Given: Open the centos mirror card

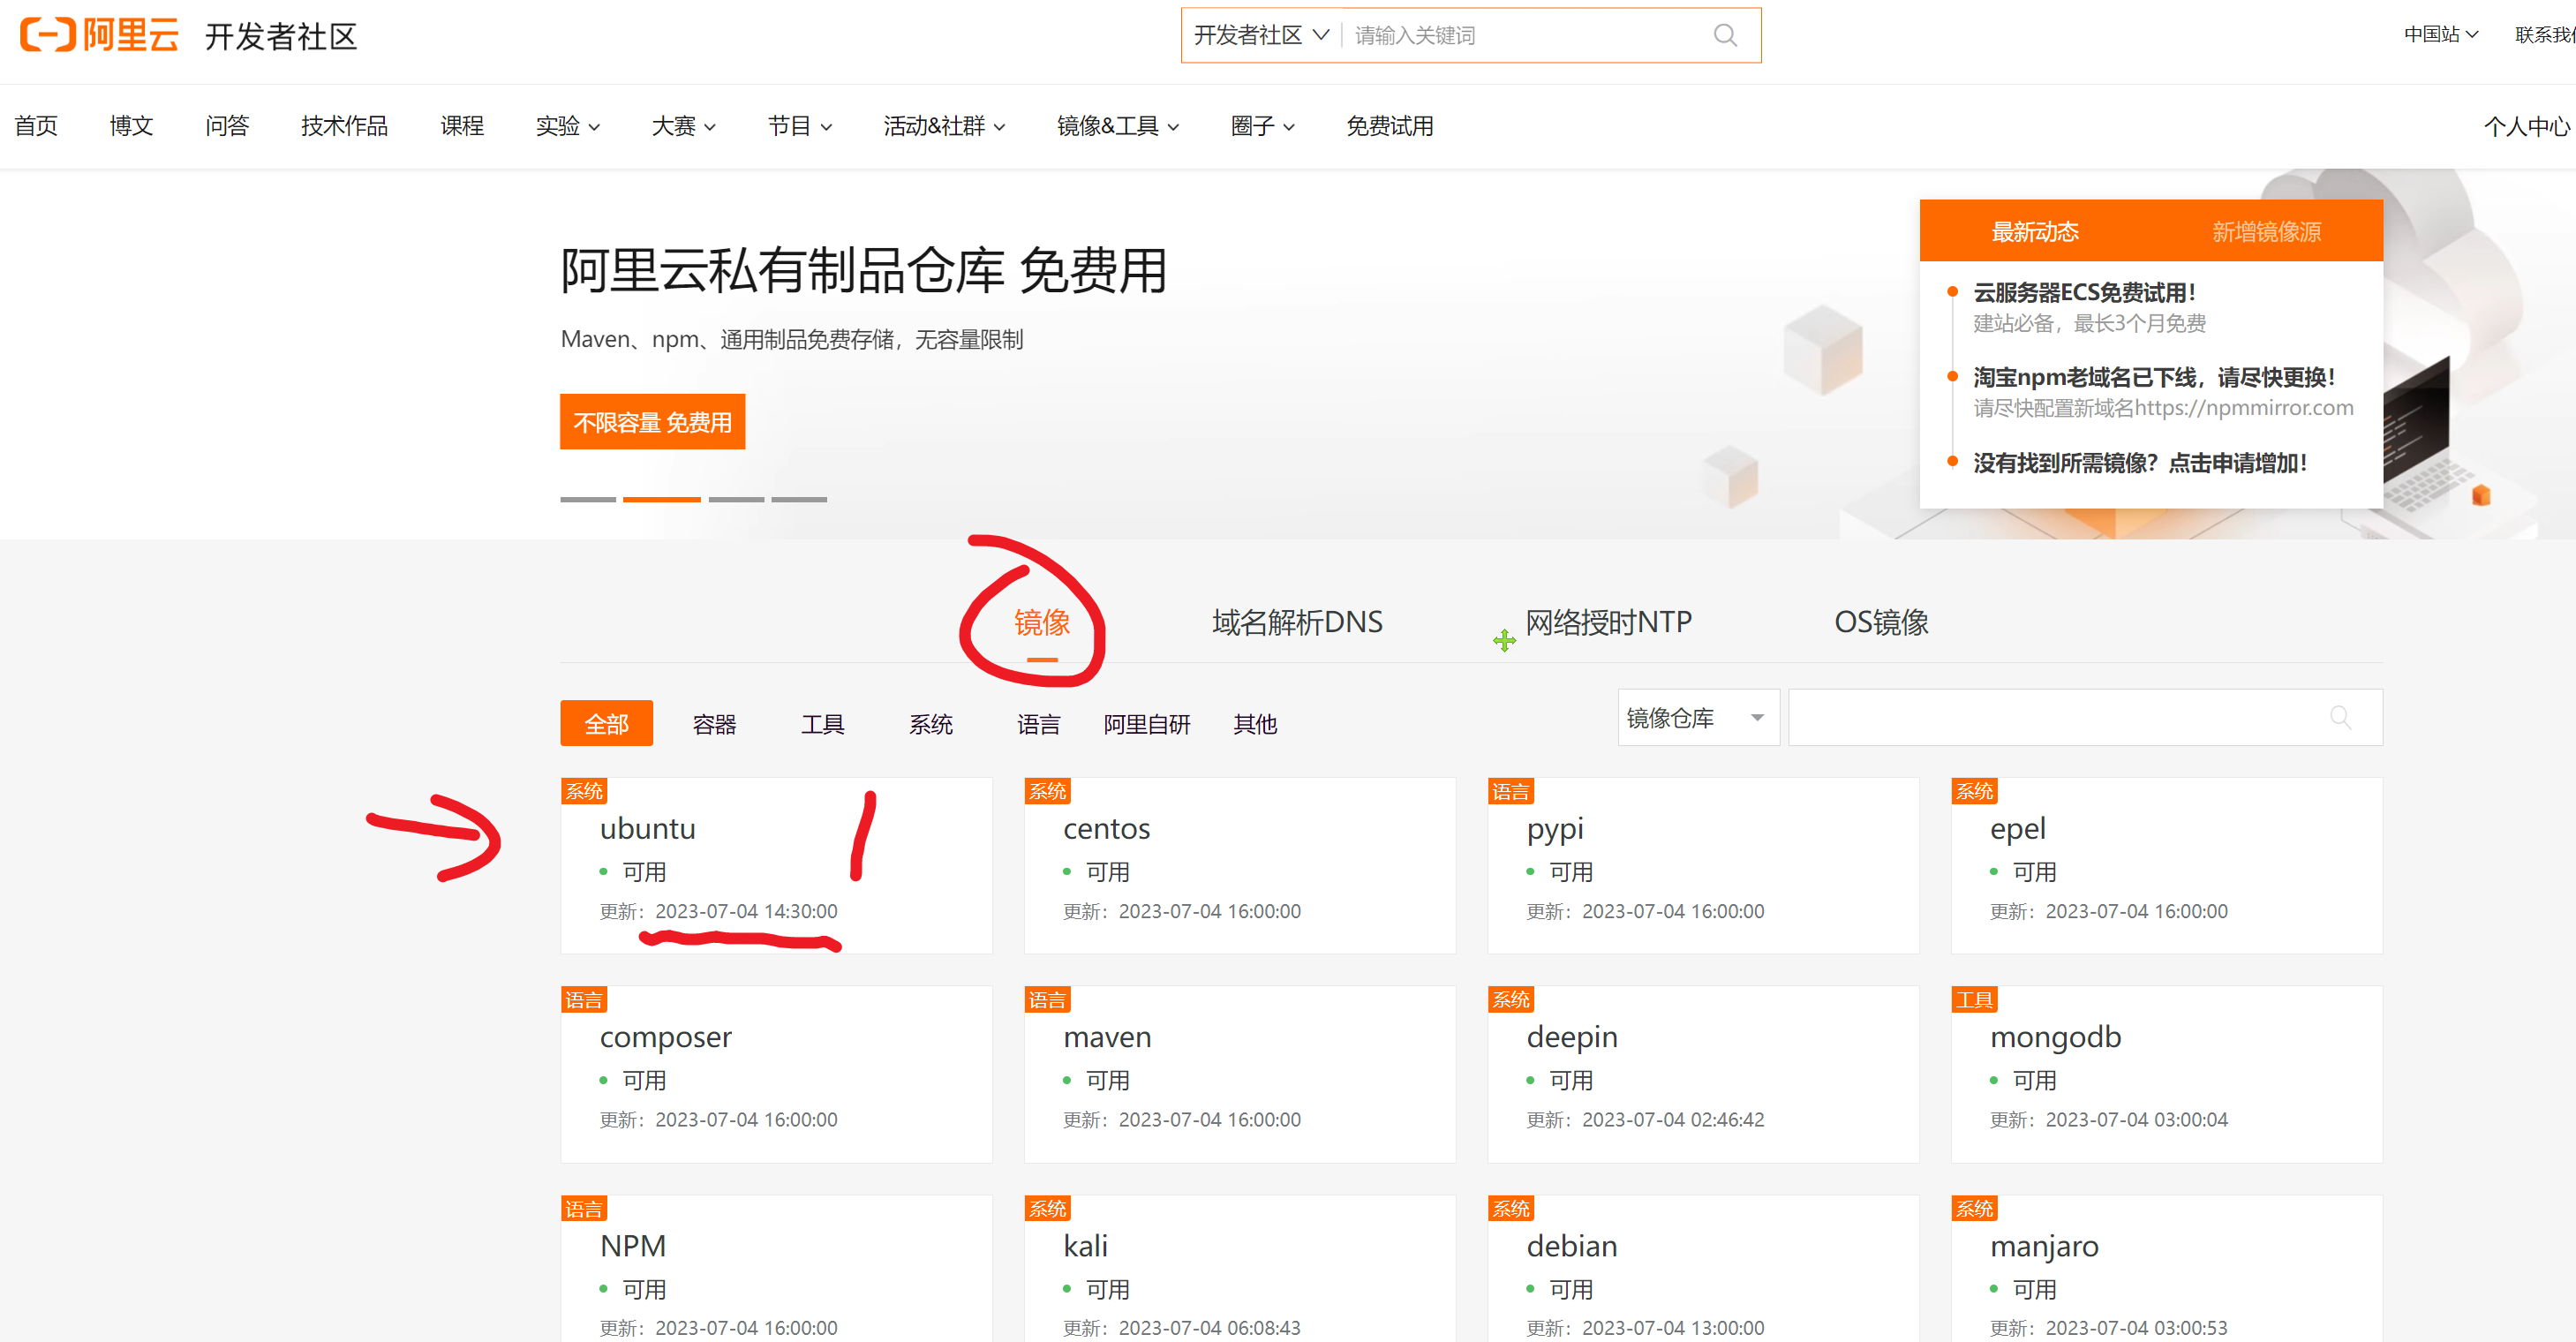Looking at the screenshot, I should click(x=1239, y=866).
